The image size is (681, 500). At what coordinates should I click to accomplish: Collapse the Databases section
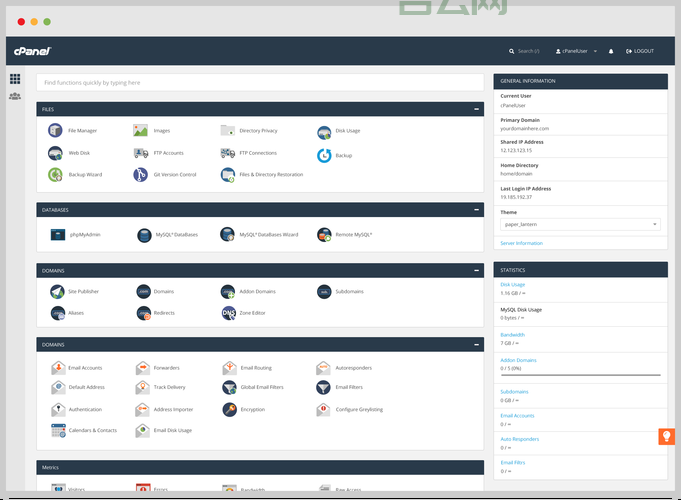tap(476, 210)
